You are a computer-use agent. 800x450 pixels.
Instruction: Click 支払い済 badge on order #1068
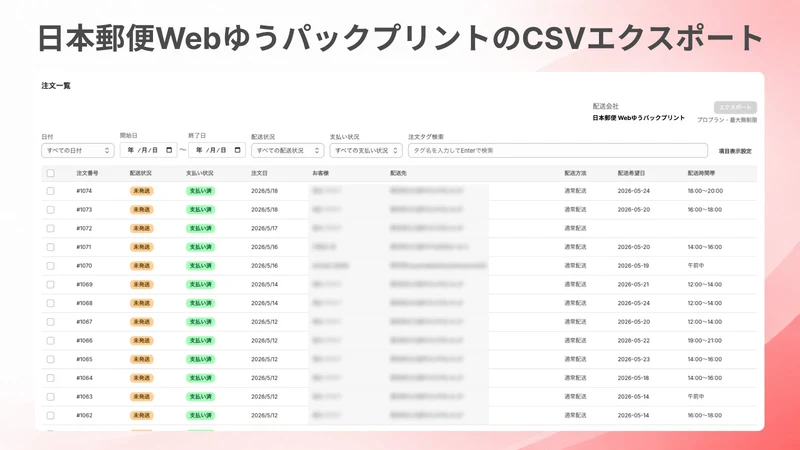click(x=201, y=303)
